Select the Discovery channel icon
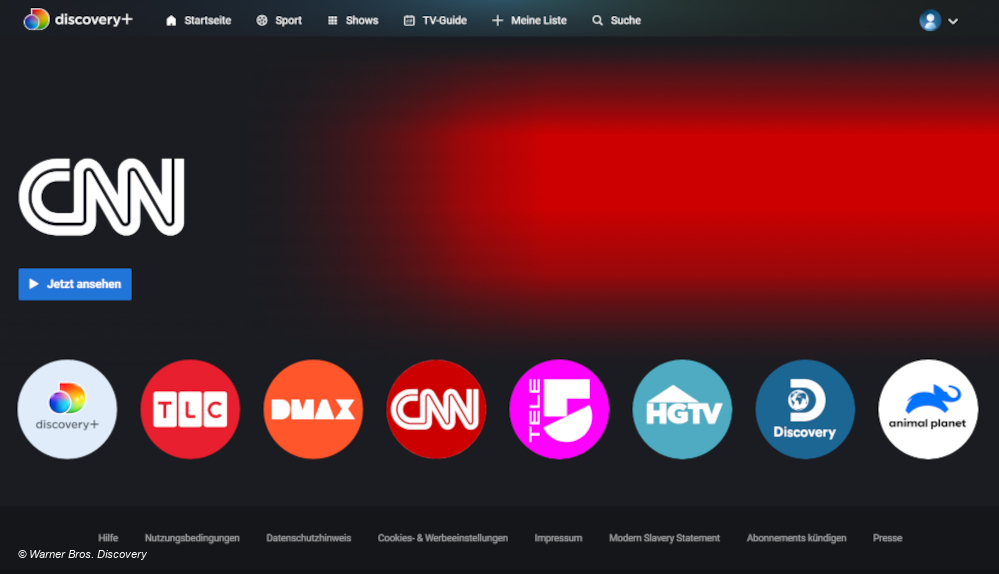 (x=805, y=409)
